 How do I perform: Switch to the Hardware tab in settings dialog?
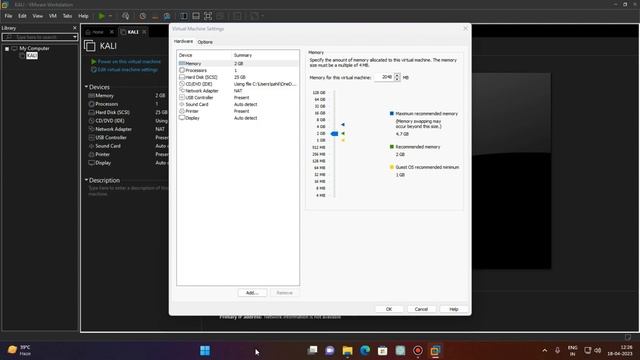[x=183, y=42]
